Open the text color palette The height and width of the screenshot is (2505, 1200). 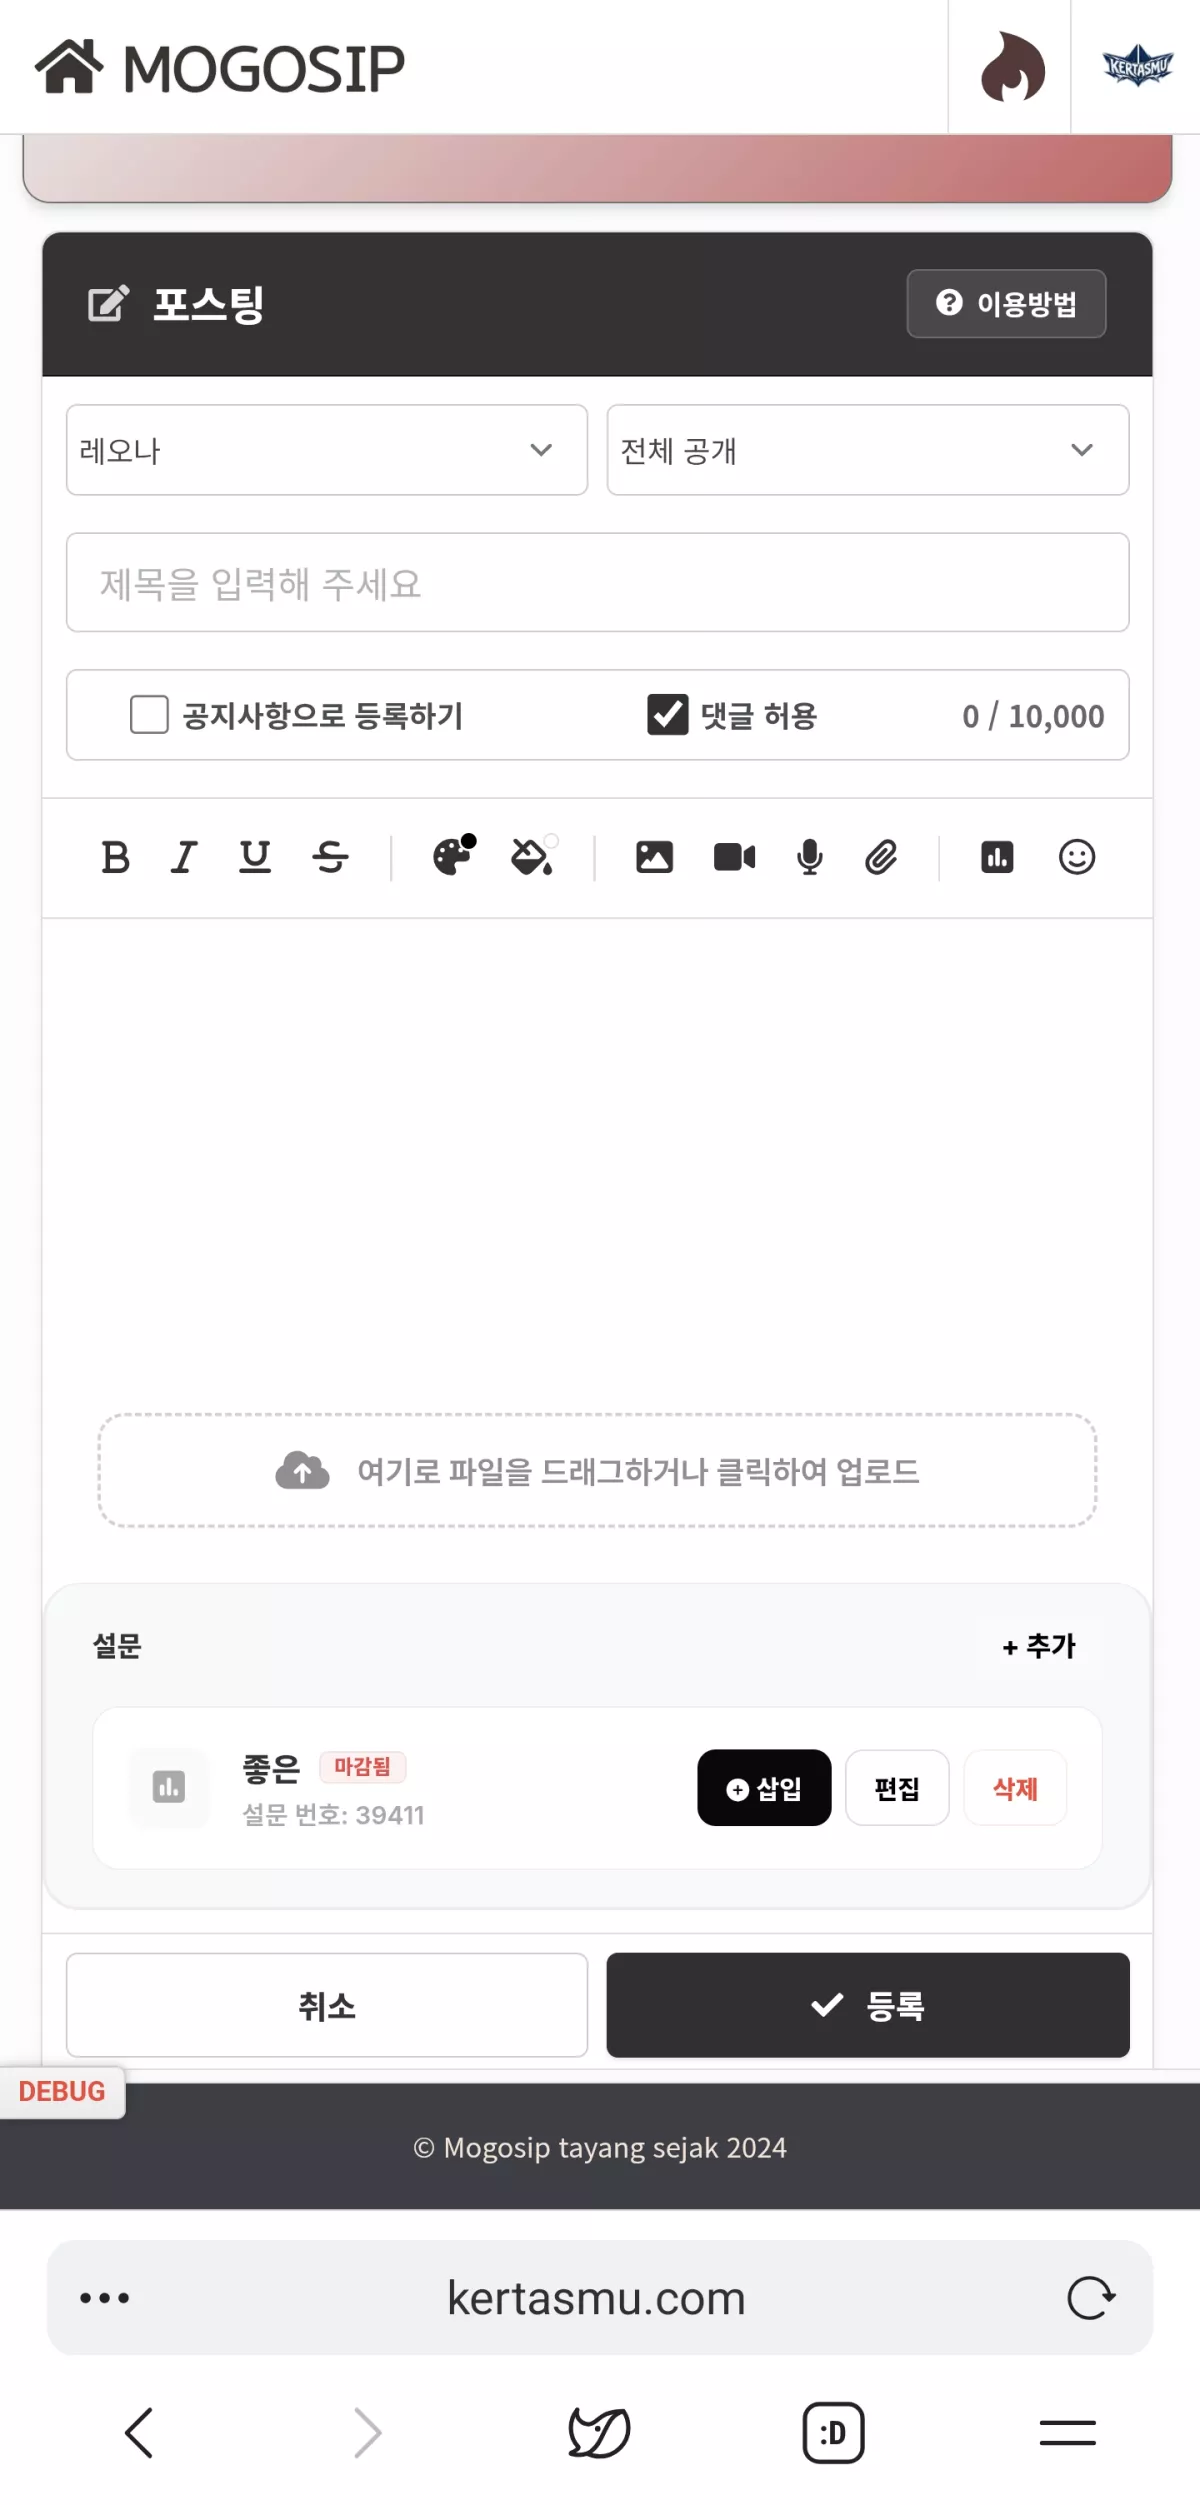click(453, 857)
